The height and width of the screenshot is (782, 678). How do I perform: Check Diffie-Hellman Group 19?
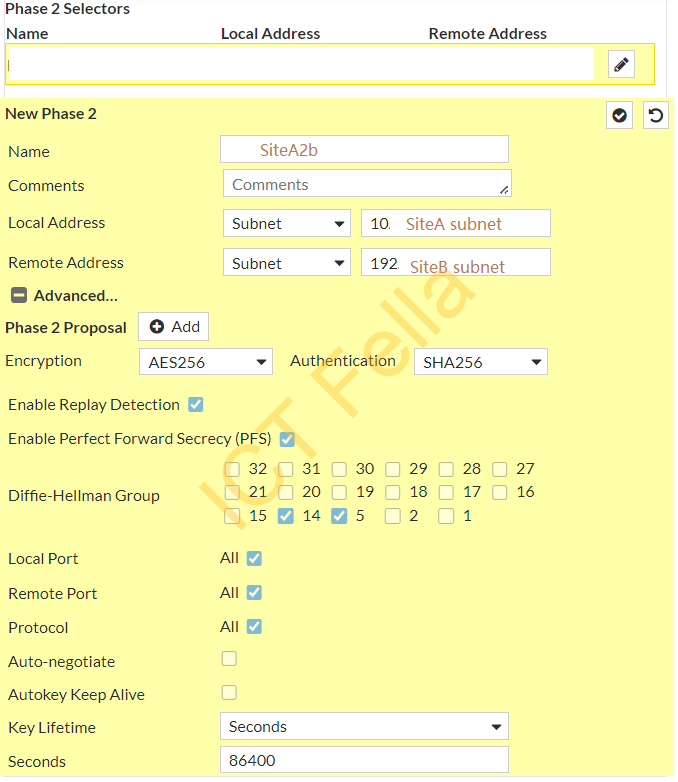339,492
